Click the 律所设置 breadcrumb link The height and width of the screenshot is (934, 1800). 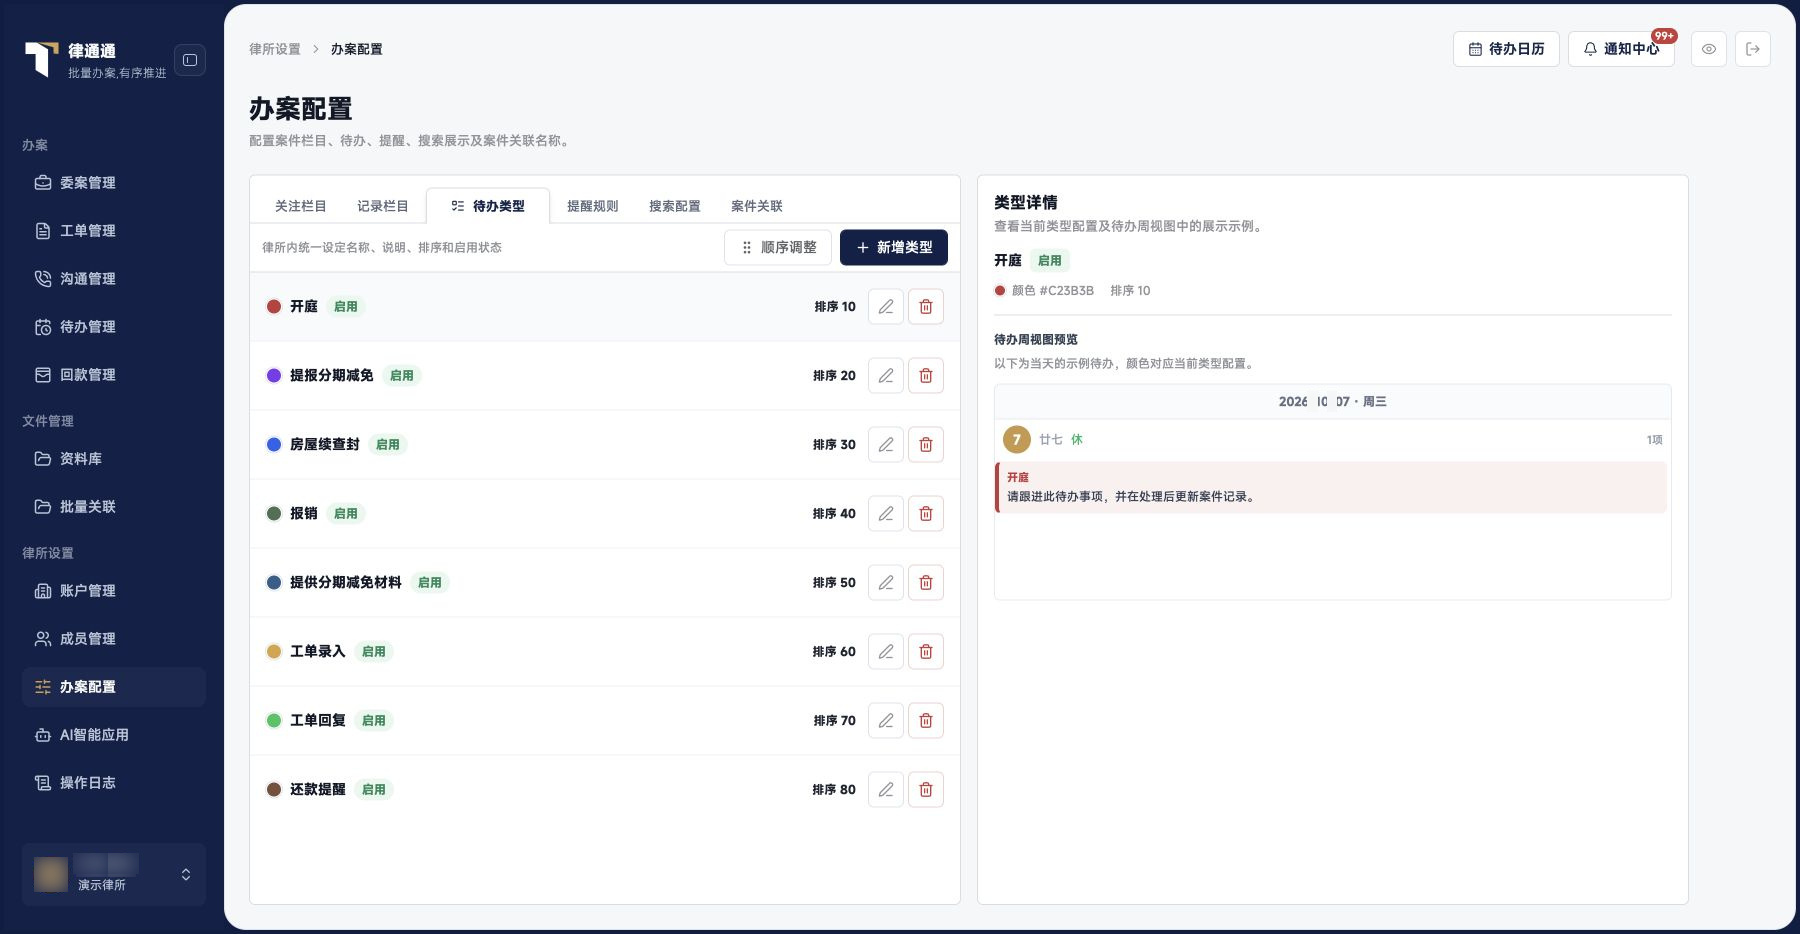coord(275,49)
